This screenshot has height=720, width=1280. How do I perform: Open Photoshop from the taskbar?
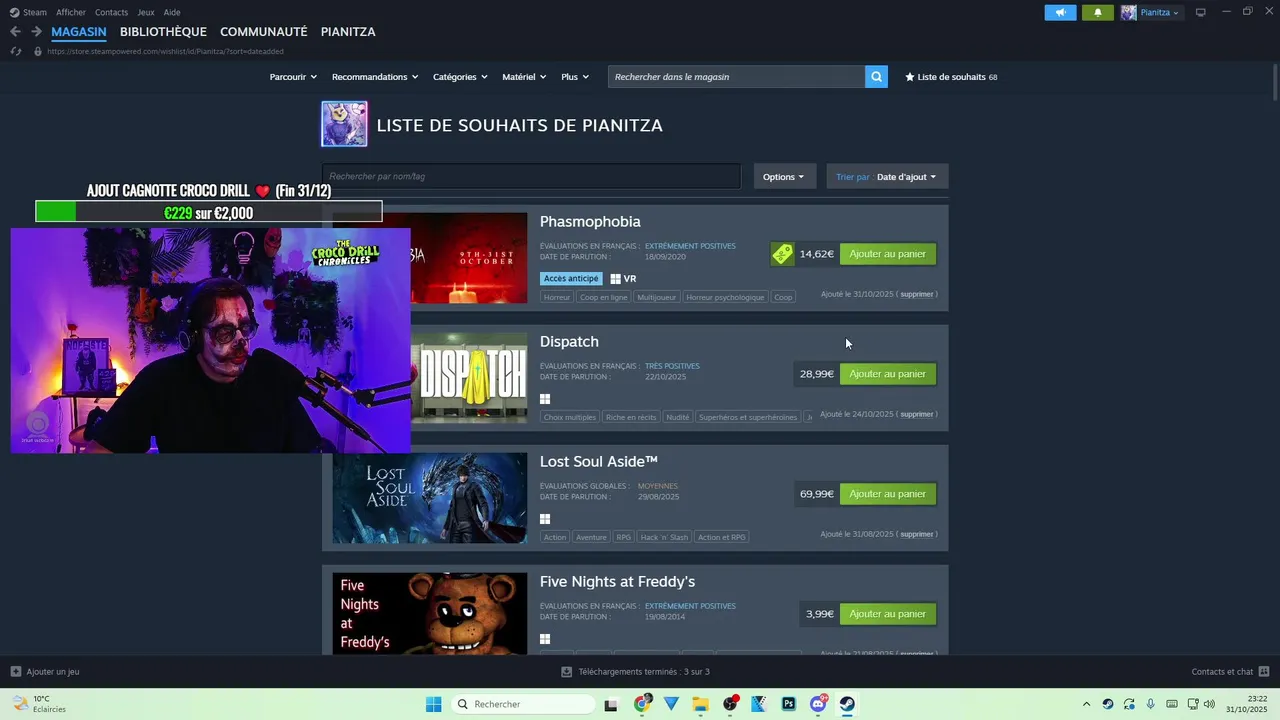coord(789,704)
